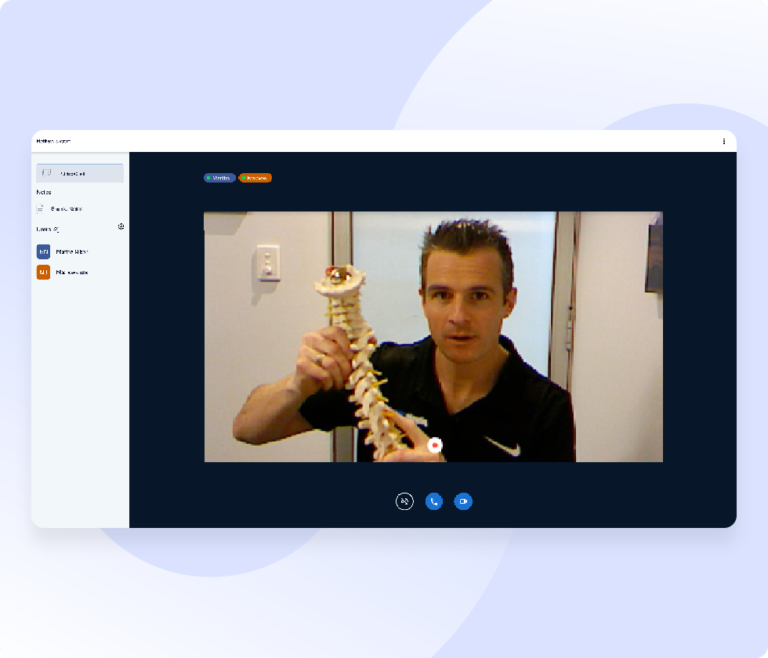Screen dimensions: 768x658
Task: Click the round icon beside the Users heading
Action: 121,226
